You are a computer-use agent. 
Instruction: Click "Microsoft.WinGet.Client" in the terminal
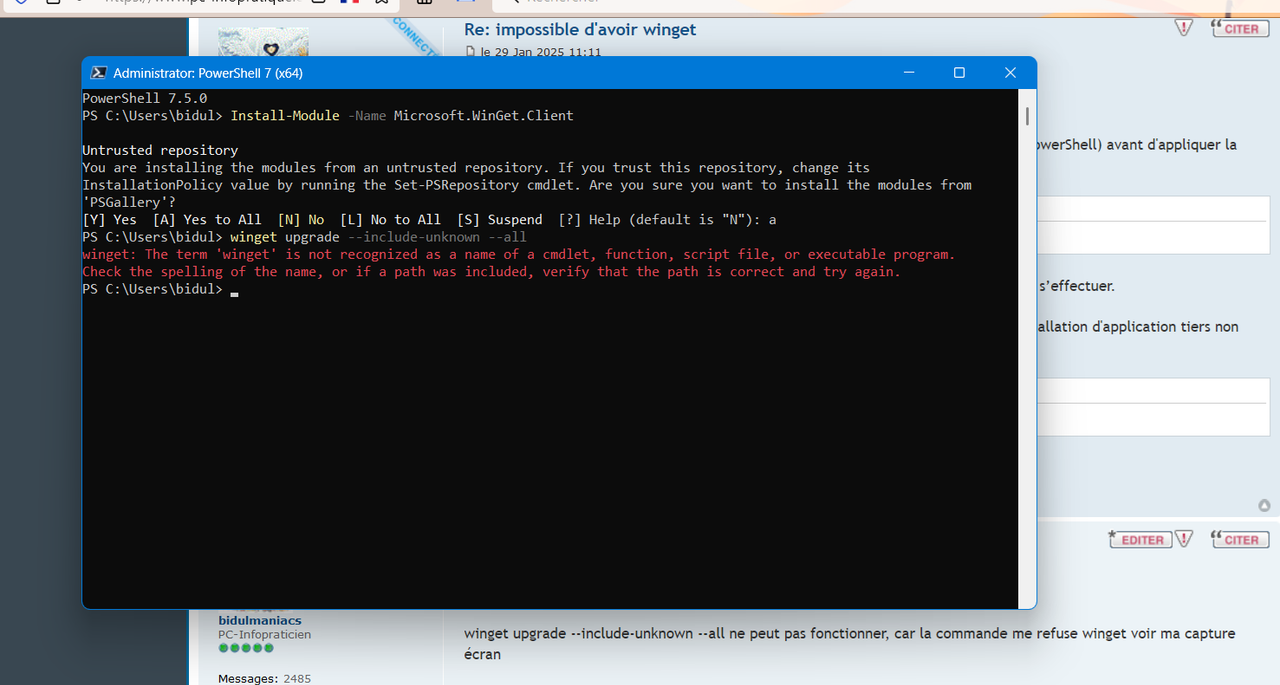[483, 115]
